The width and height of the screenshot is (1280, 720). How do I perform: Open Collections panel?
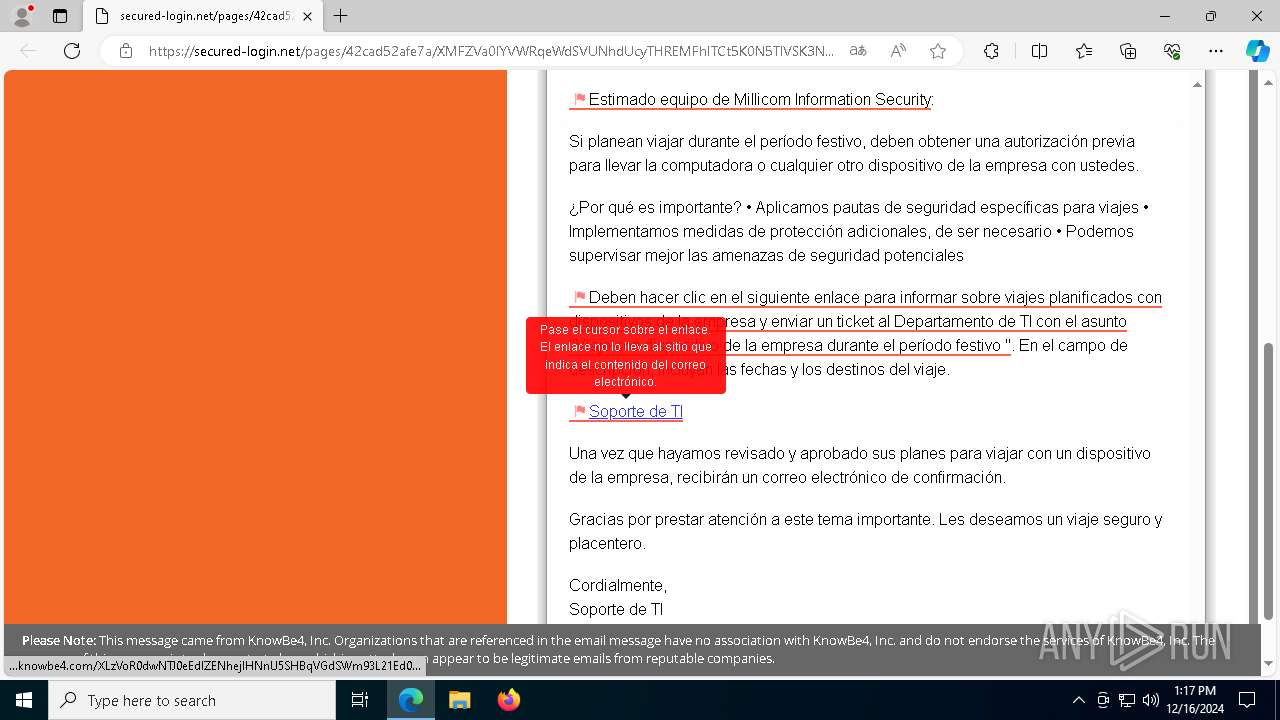coord(1128,51)
